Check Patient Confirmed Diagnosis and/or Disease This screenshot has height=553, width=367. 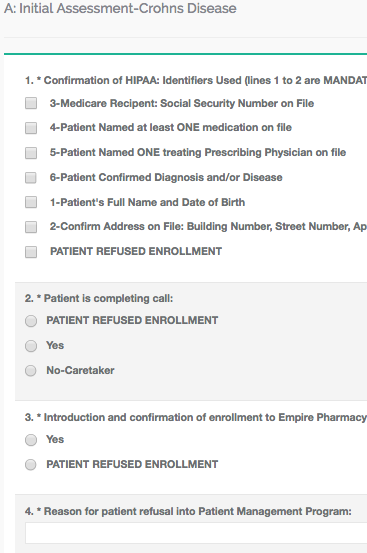tap(31, 177)
